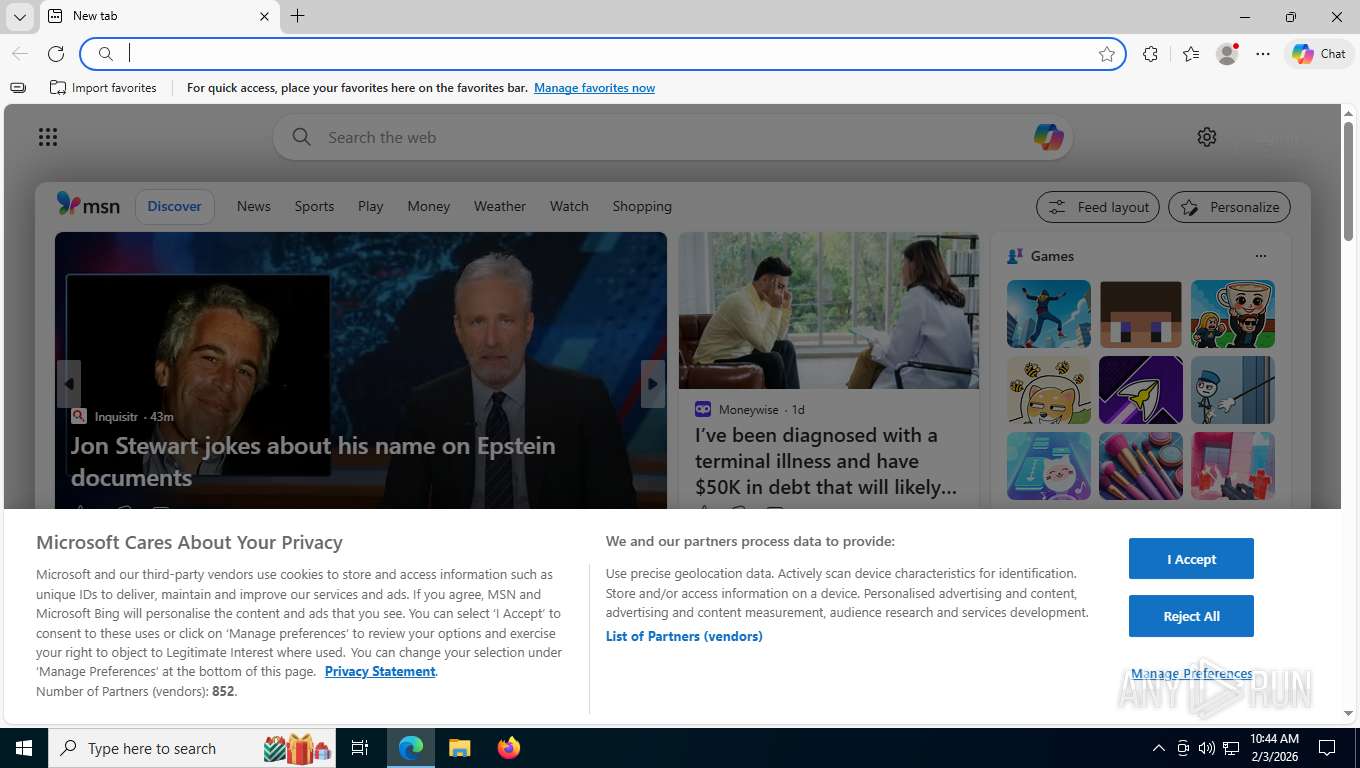Click the Personalize button
The image size is (1360, 768).
(x=1230, y=207)
